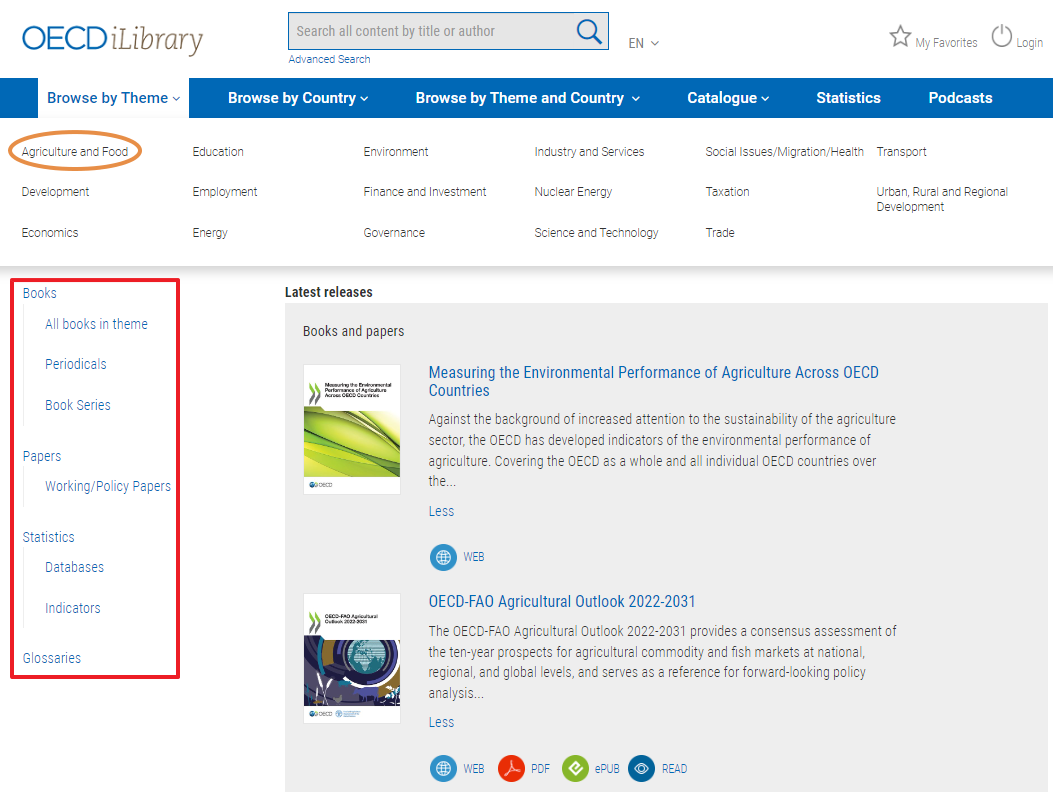Select the Agriculture and Food theme
The image size is (1053, 792).
pyautogui.click(x=75, y=152)
